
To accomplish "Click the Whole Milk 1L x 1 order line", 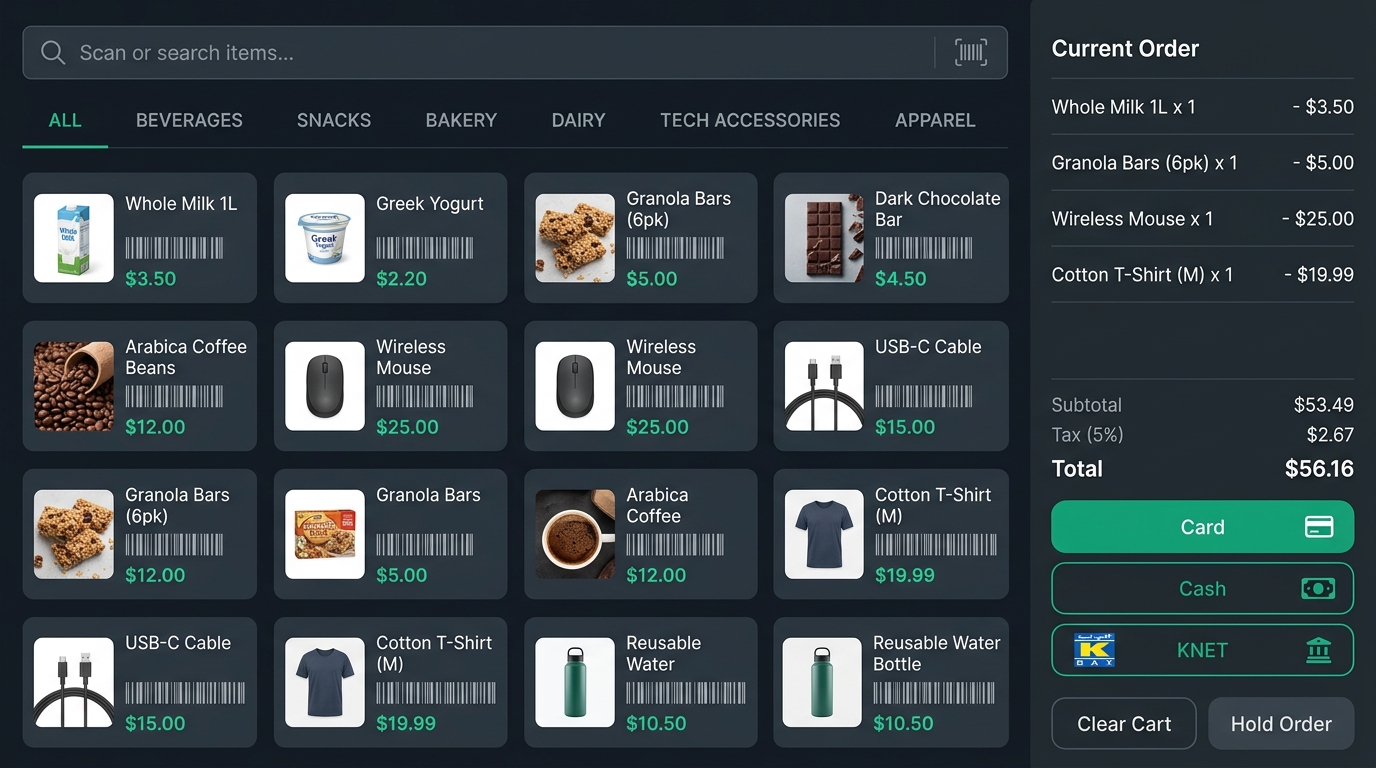I will pos(1203,107).
